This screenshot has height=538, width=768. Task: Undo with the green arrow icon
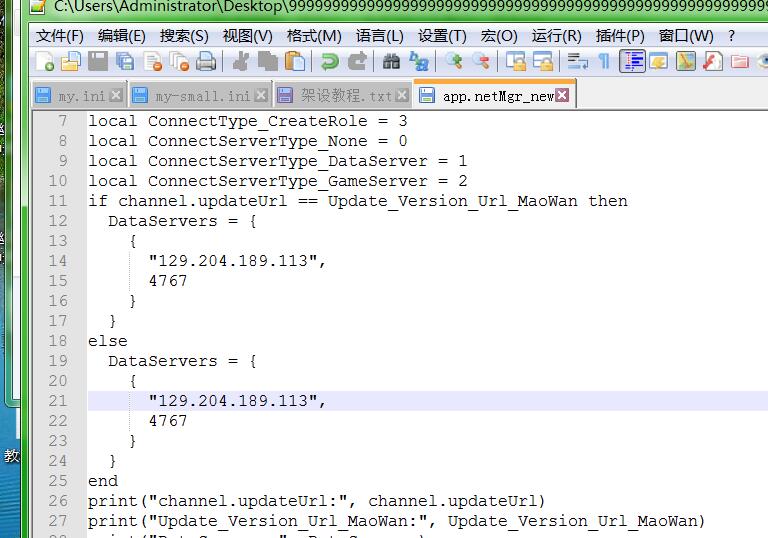330,62
